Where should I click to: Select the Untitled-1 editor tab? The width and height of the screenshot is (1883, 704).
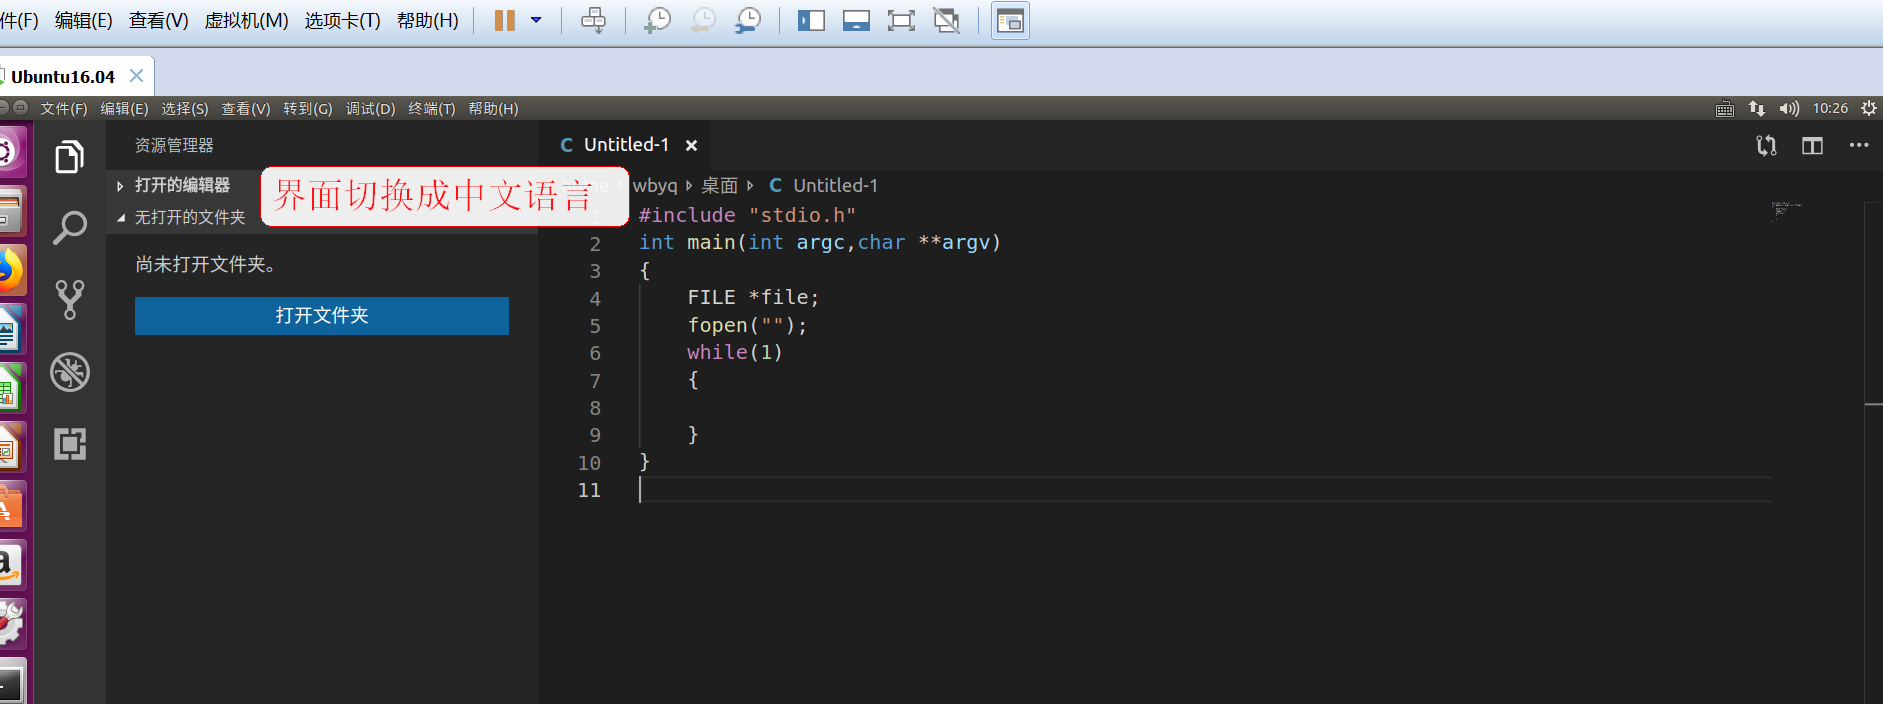[626, 145]
